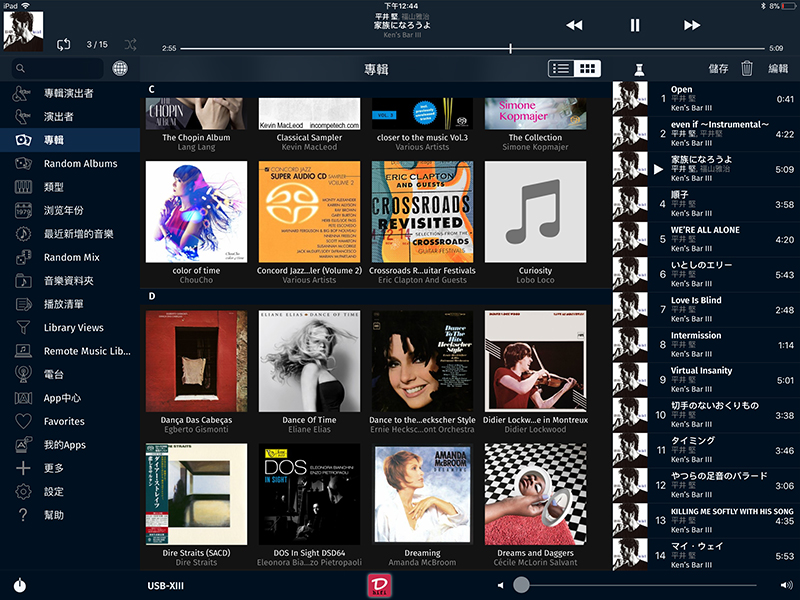Delete playlist using trash icon

pyautogui.click(x=746, y=69)
